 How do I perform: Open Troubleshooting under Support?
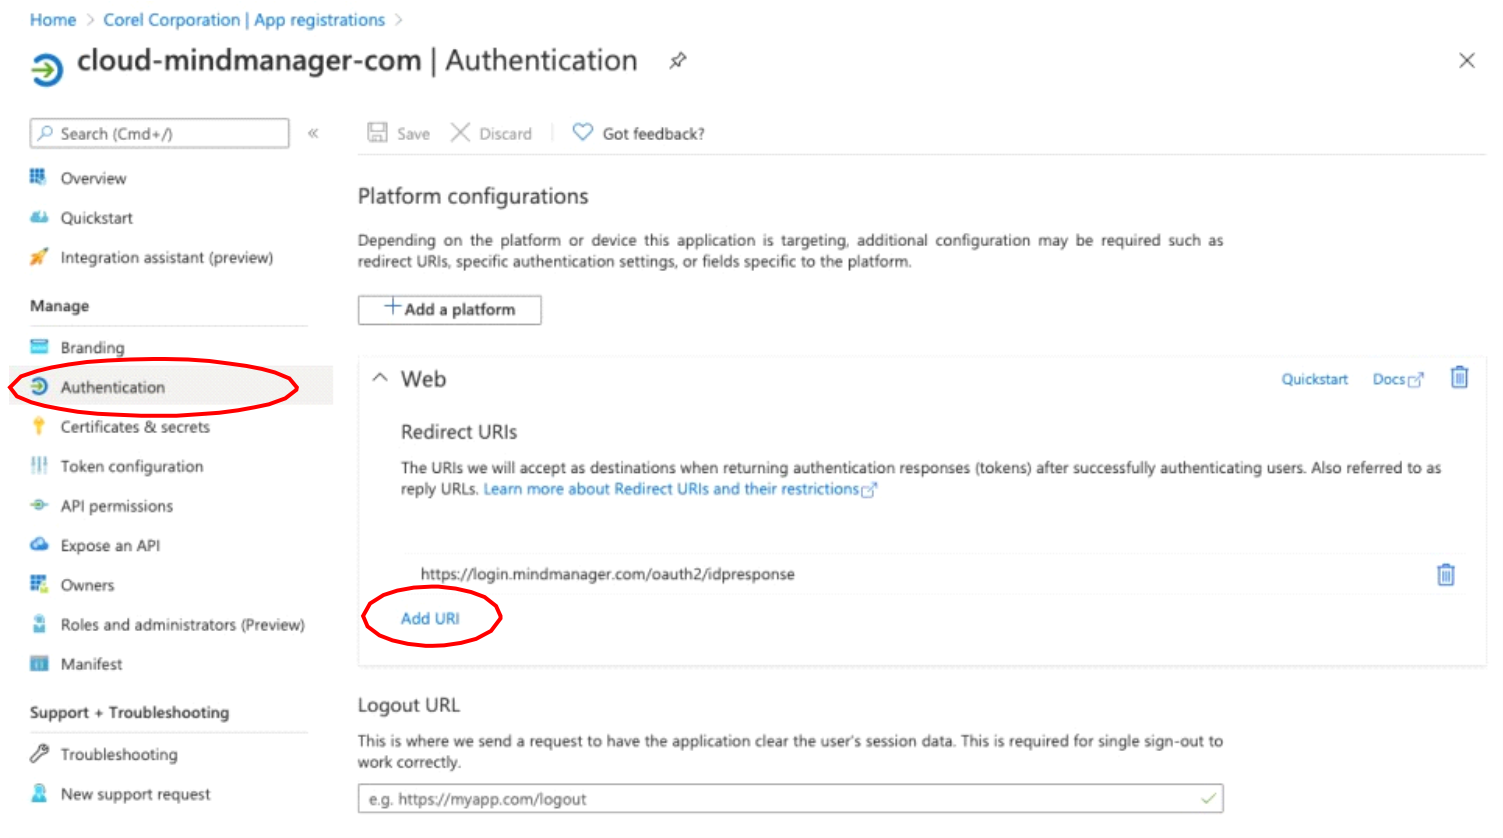click(119, 754)
